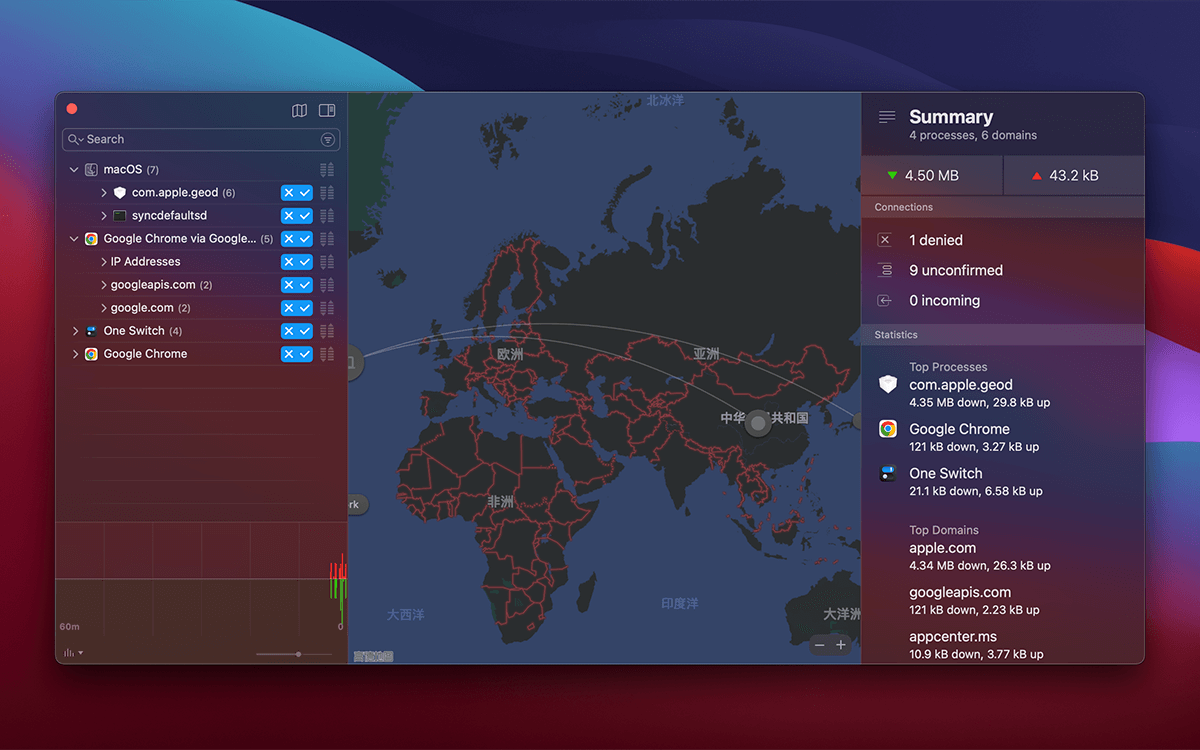
Task: Deny connections on the last Google Chrome row
Action: (x=289, y=354)
